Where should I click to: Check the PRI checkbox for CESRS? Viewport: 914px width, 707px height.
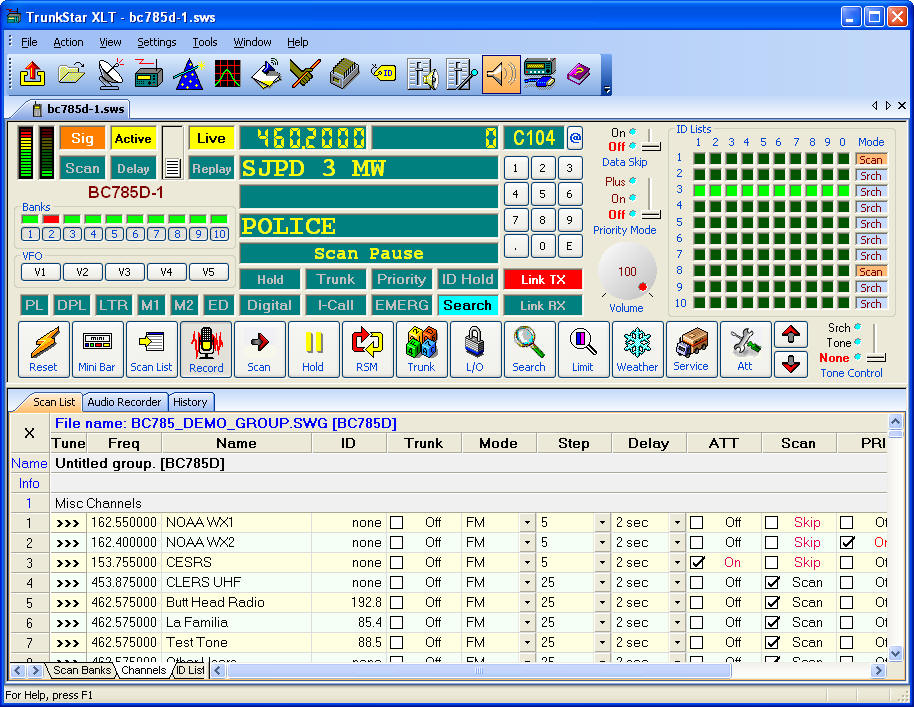coord(847,562)
